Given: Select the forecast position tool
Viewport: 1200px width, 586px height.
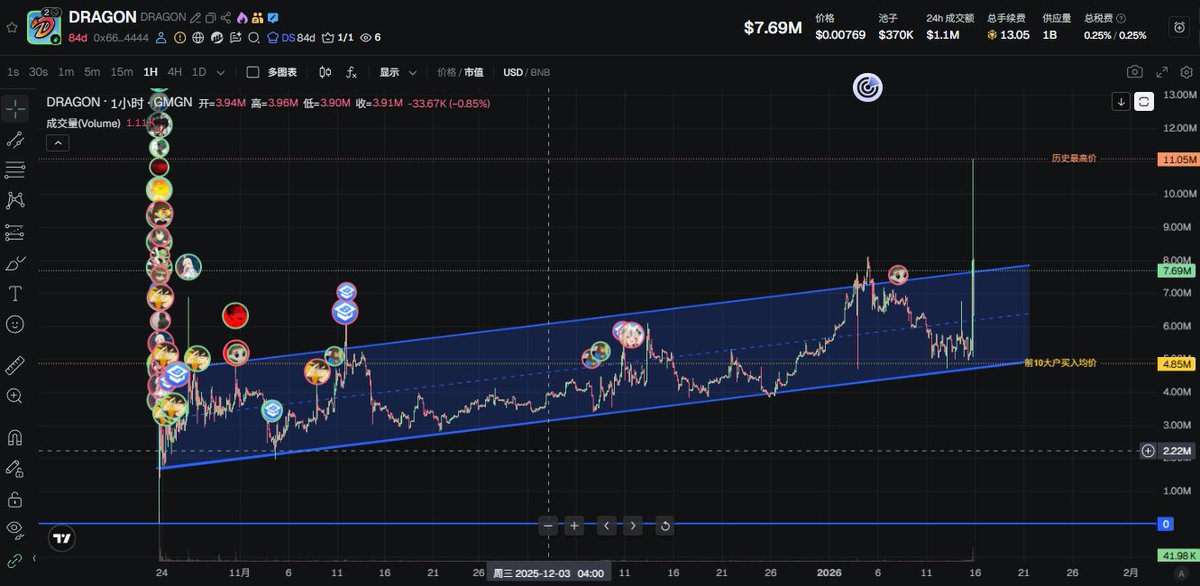Looking at the screenshot, I should coord(15,232).
